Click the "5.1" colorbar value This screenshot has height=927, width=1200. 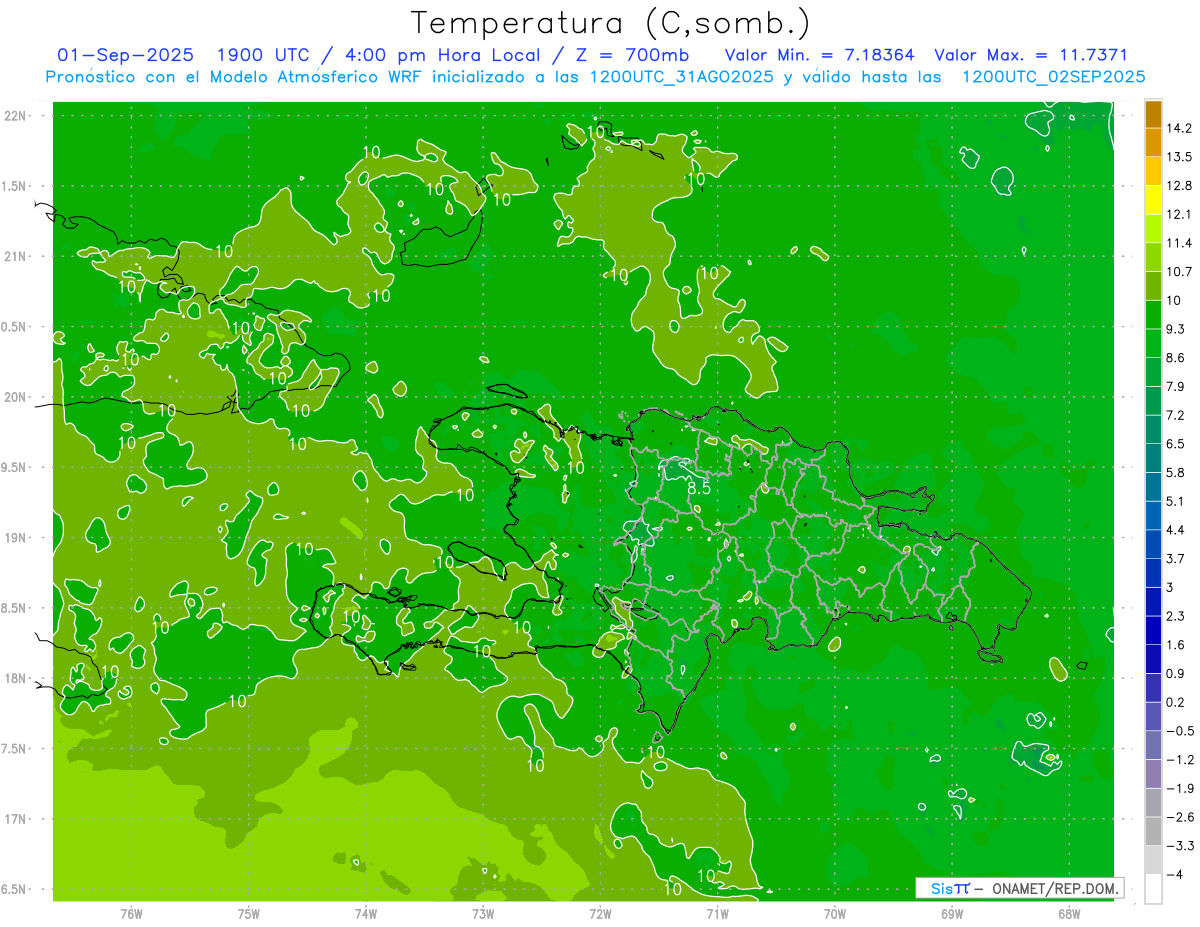(x=1175, y=501)
